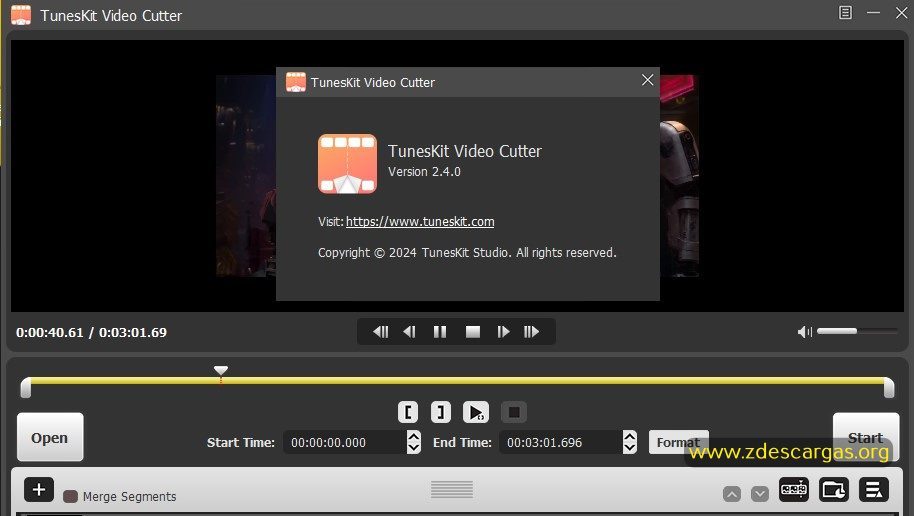The height and width of the screenshot is (516, 914).
Task: Open the tuneskit.com website link
Action: coord(420,222)
